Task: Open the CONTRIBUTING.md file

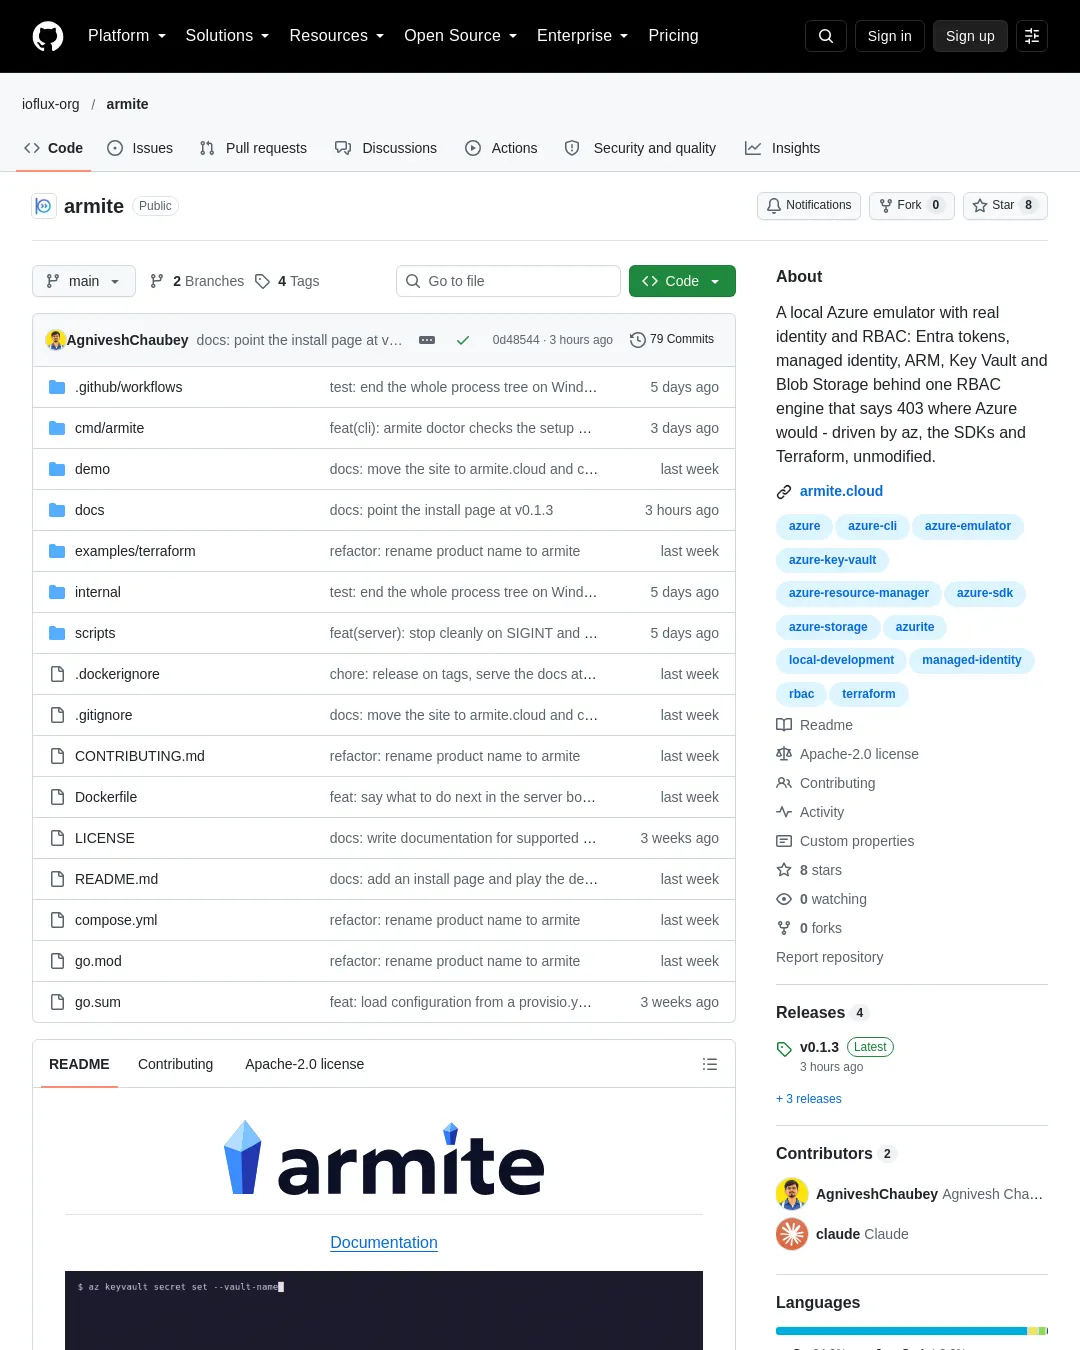Action: 140,756
